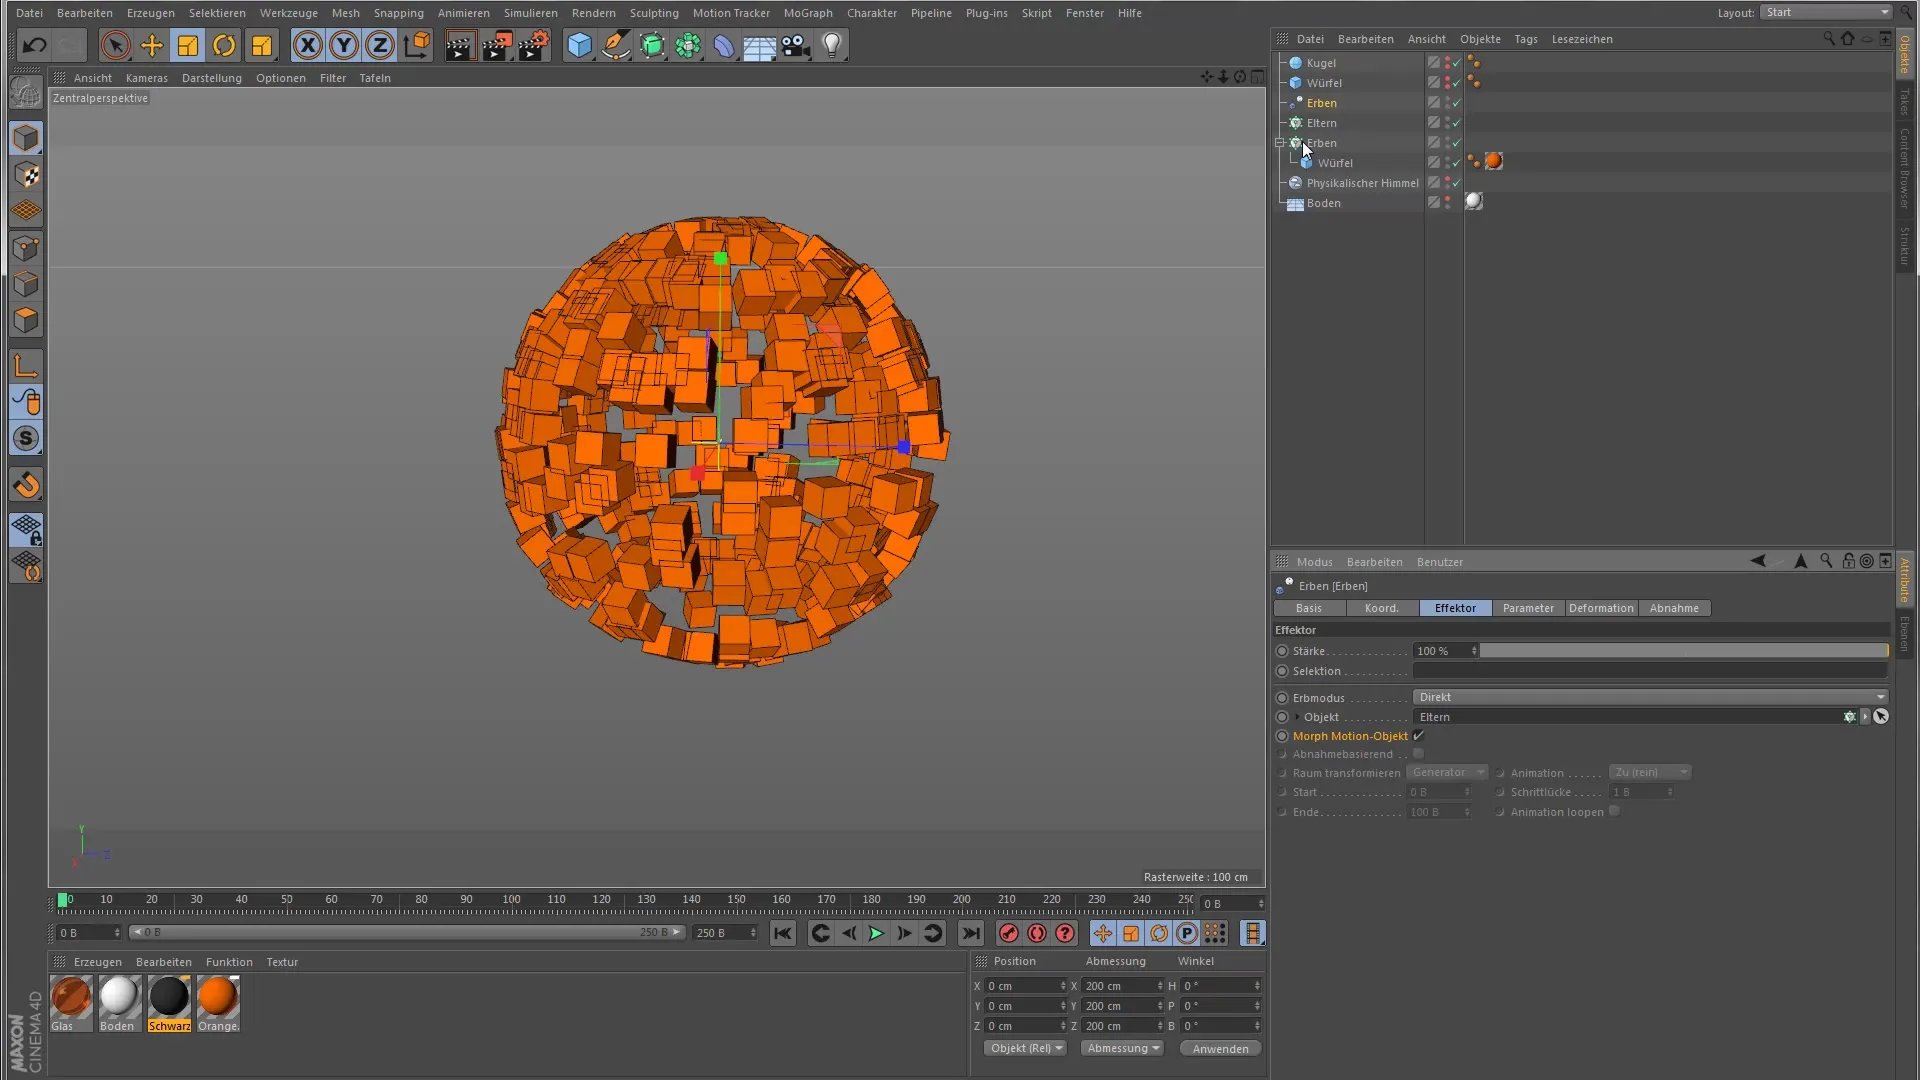The width and height of the screenshot is (1920, 1080).
Task: Toggle world coordinate system icon
Action: point(416,45)
